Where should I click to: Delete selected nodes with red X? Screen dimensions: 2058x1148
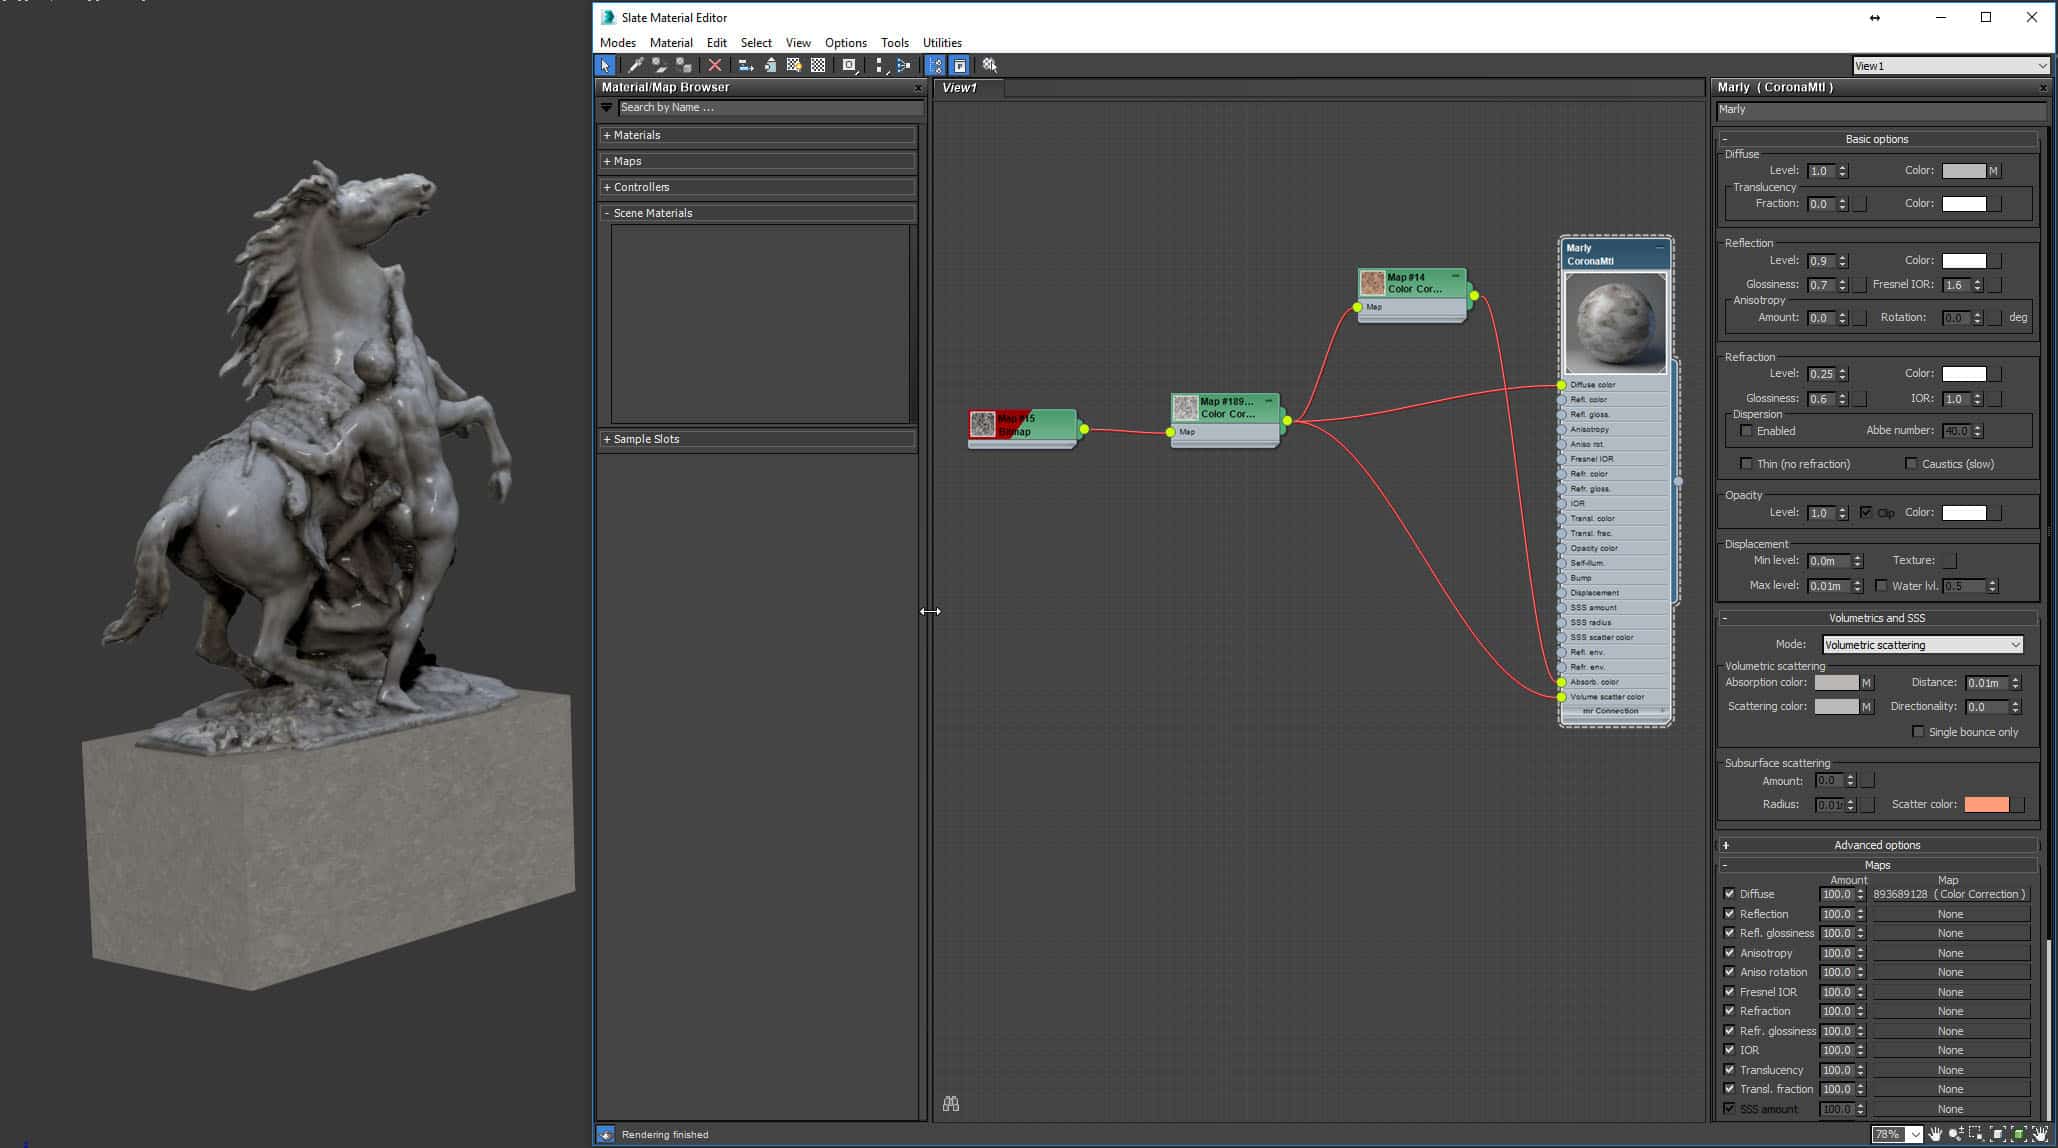pos(714,65)
